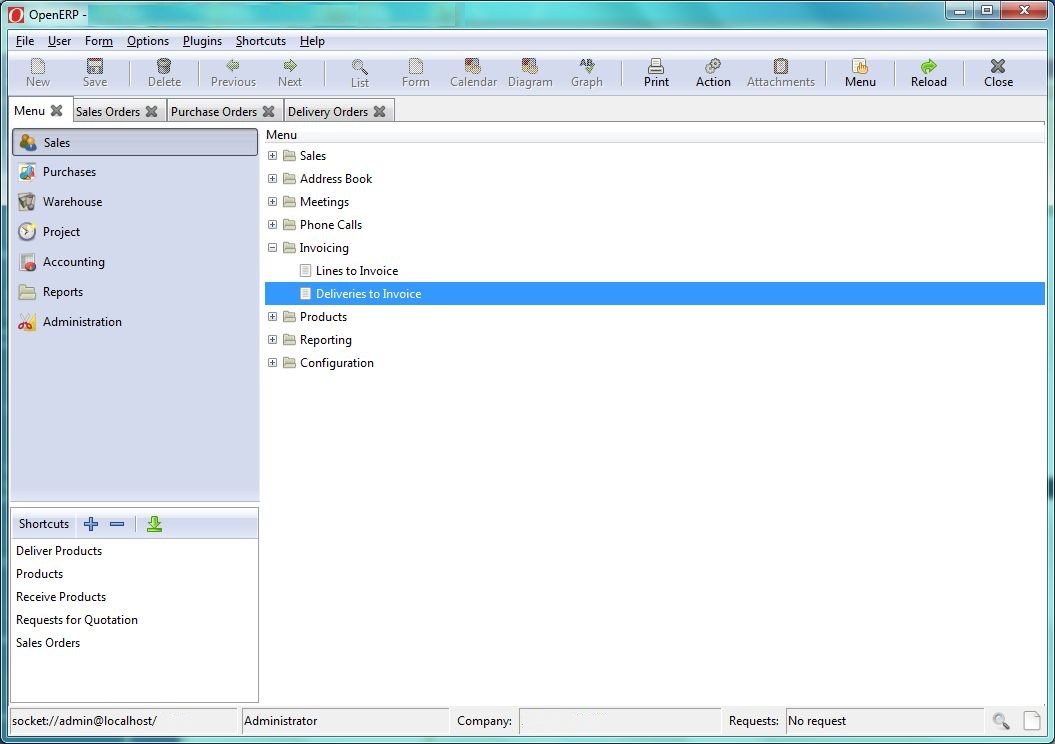
Task: Open the Plugins menu
Action: (x=203, y=41)
